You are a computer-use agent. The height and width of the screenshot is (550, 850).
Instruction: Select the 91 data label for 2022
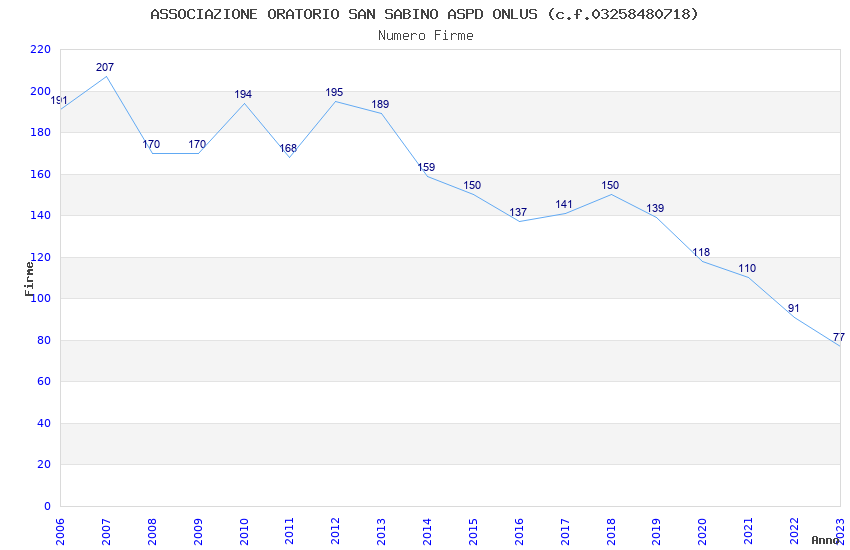click(x=794, y=308)
